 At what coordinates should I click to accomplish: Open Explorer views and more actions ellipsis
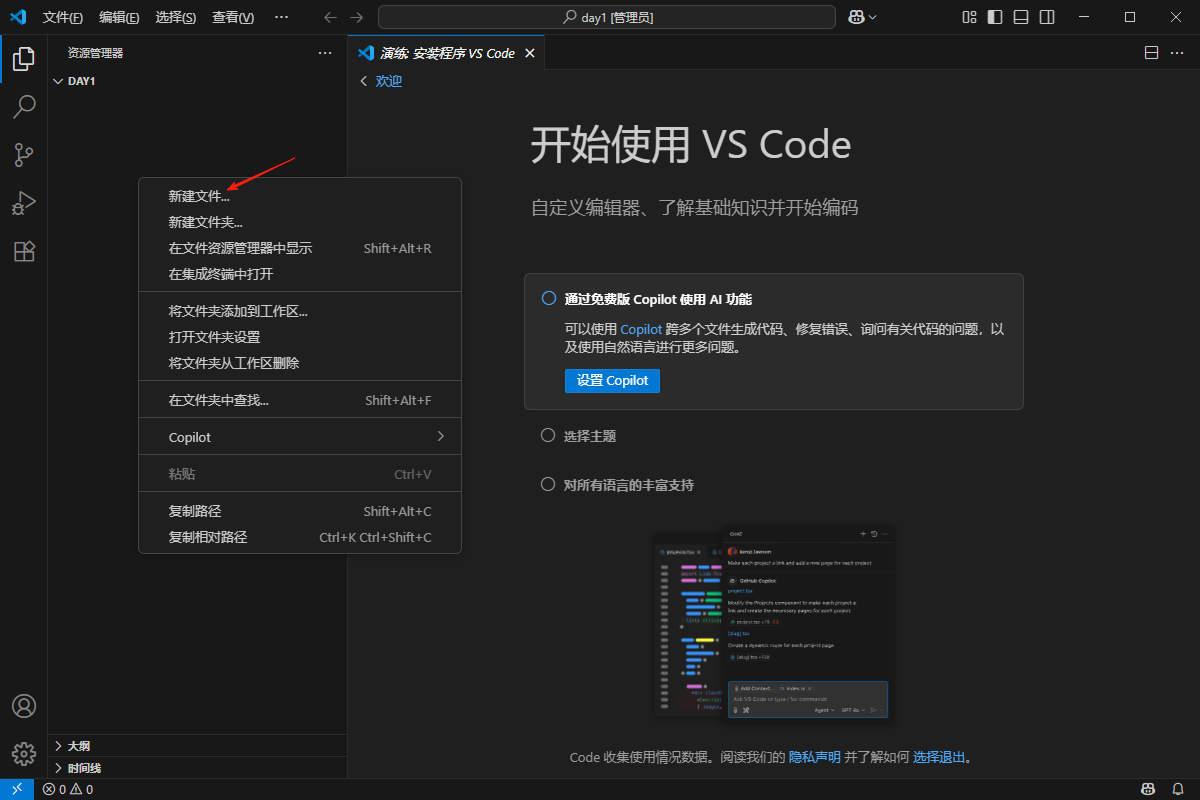(324, 53)
